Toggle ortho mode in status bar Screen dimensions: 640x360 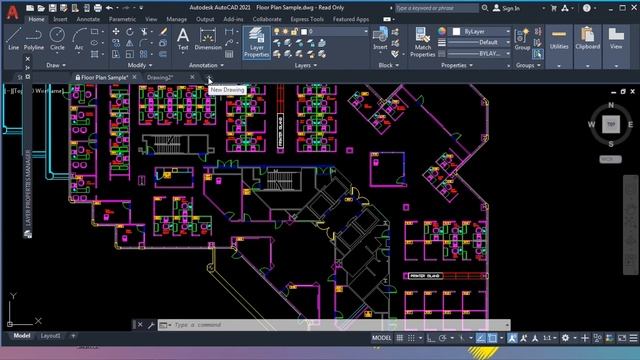pyautogui.click(x=431, y=338)
